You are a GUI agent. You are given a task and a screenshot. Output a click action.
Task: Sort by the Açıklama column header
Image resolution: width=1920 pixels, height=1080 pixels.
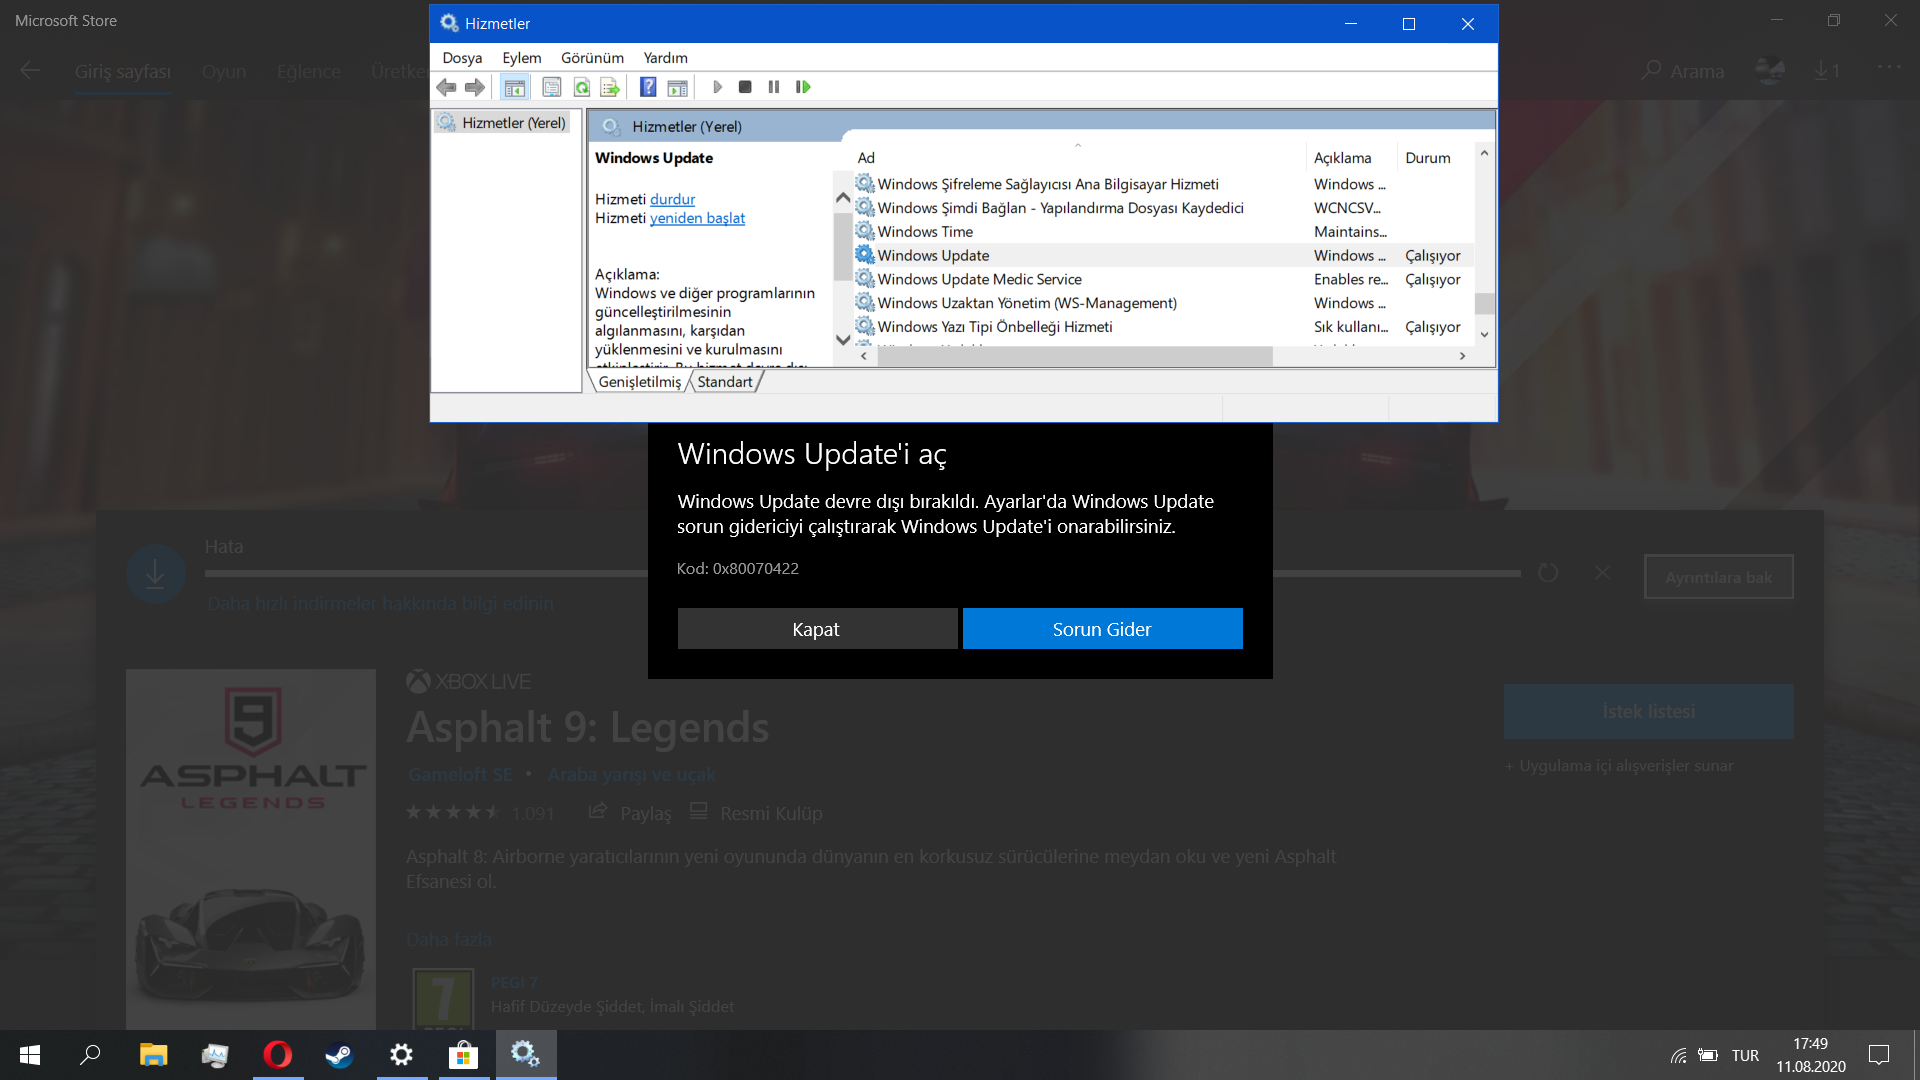click(1350, 158)
